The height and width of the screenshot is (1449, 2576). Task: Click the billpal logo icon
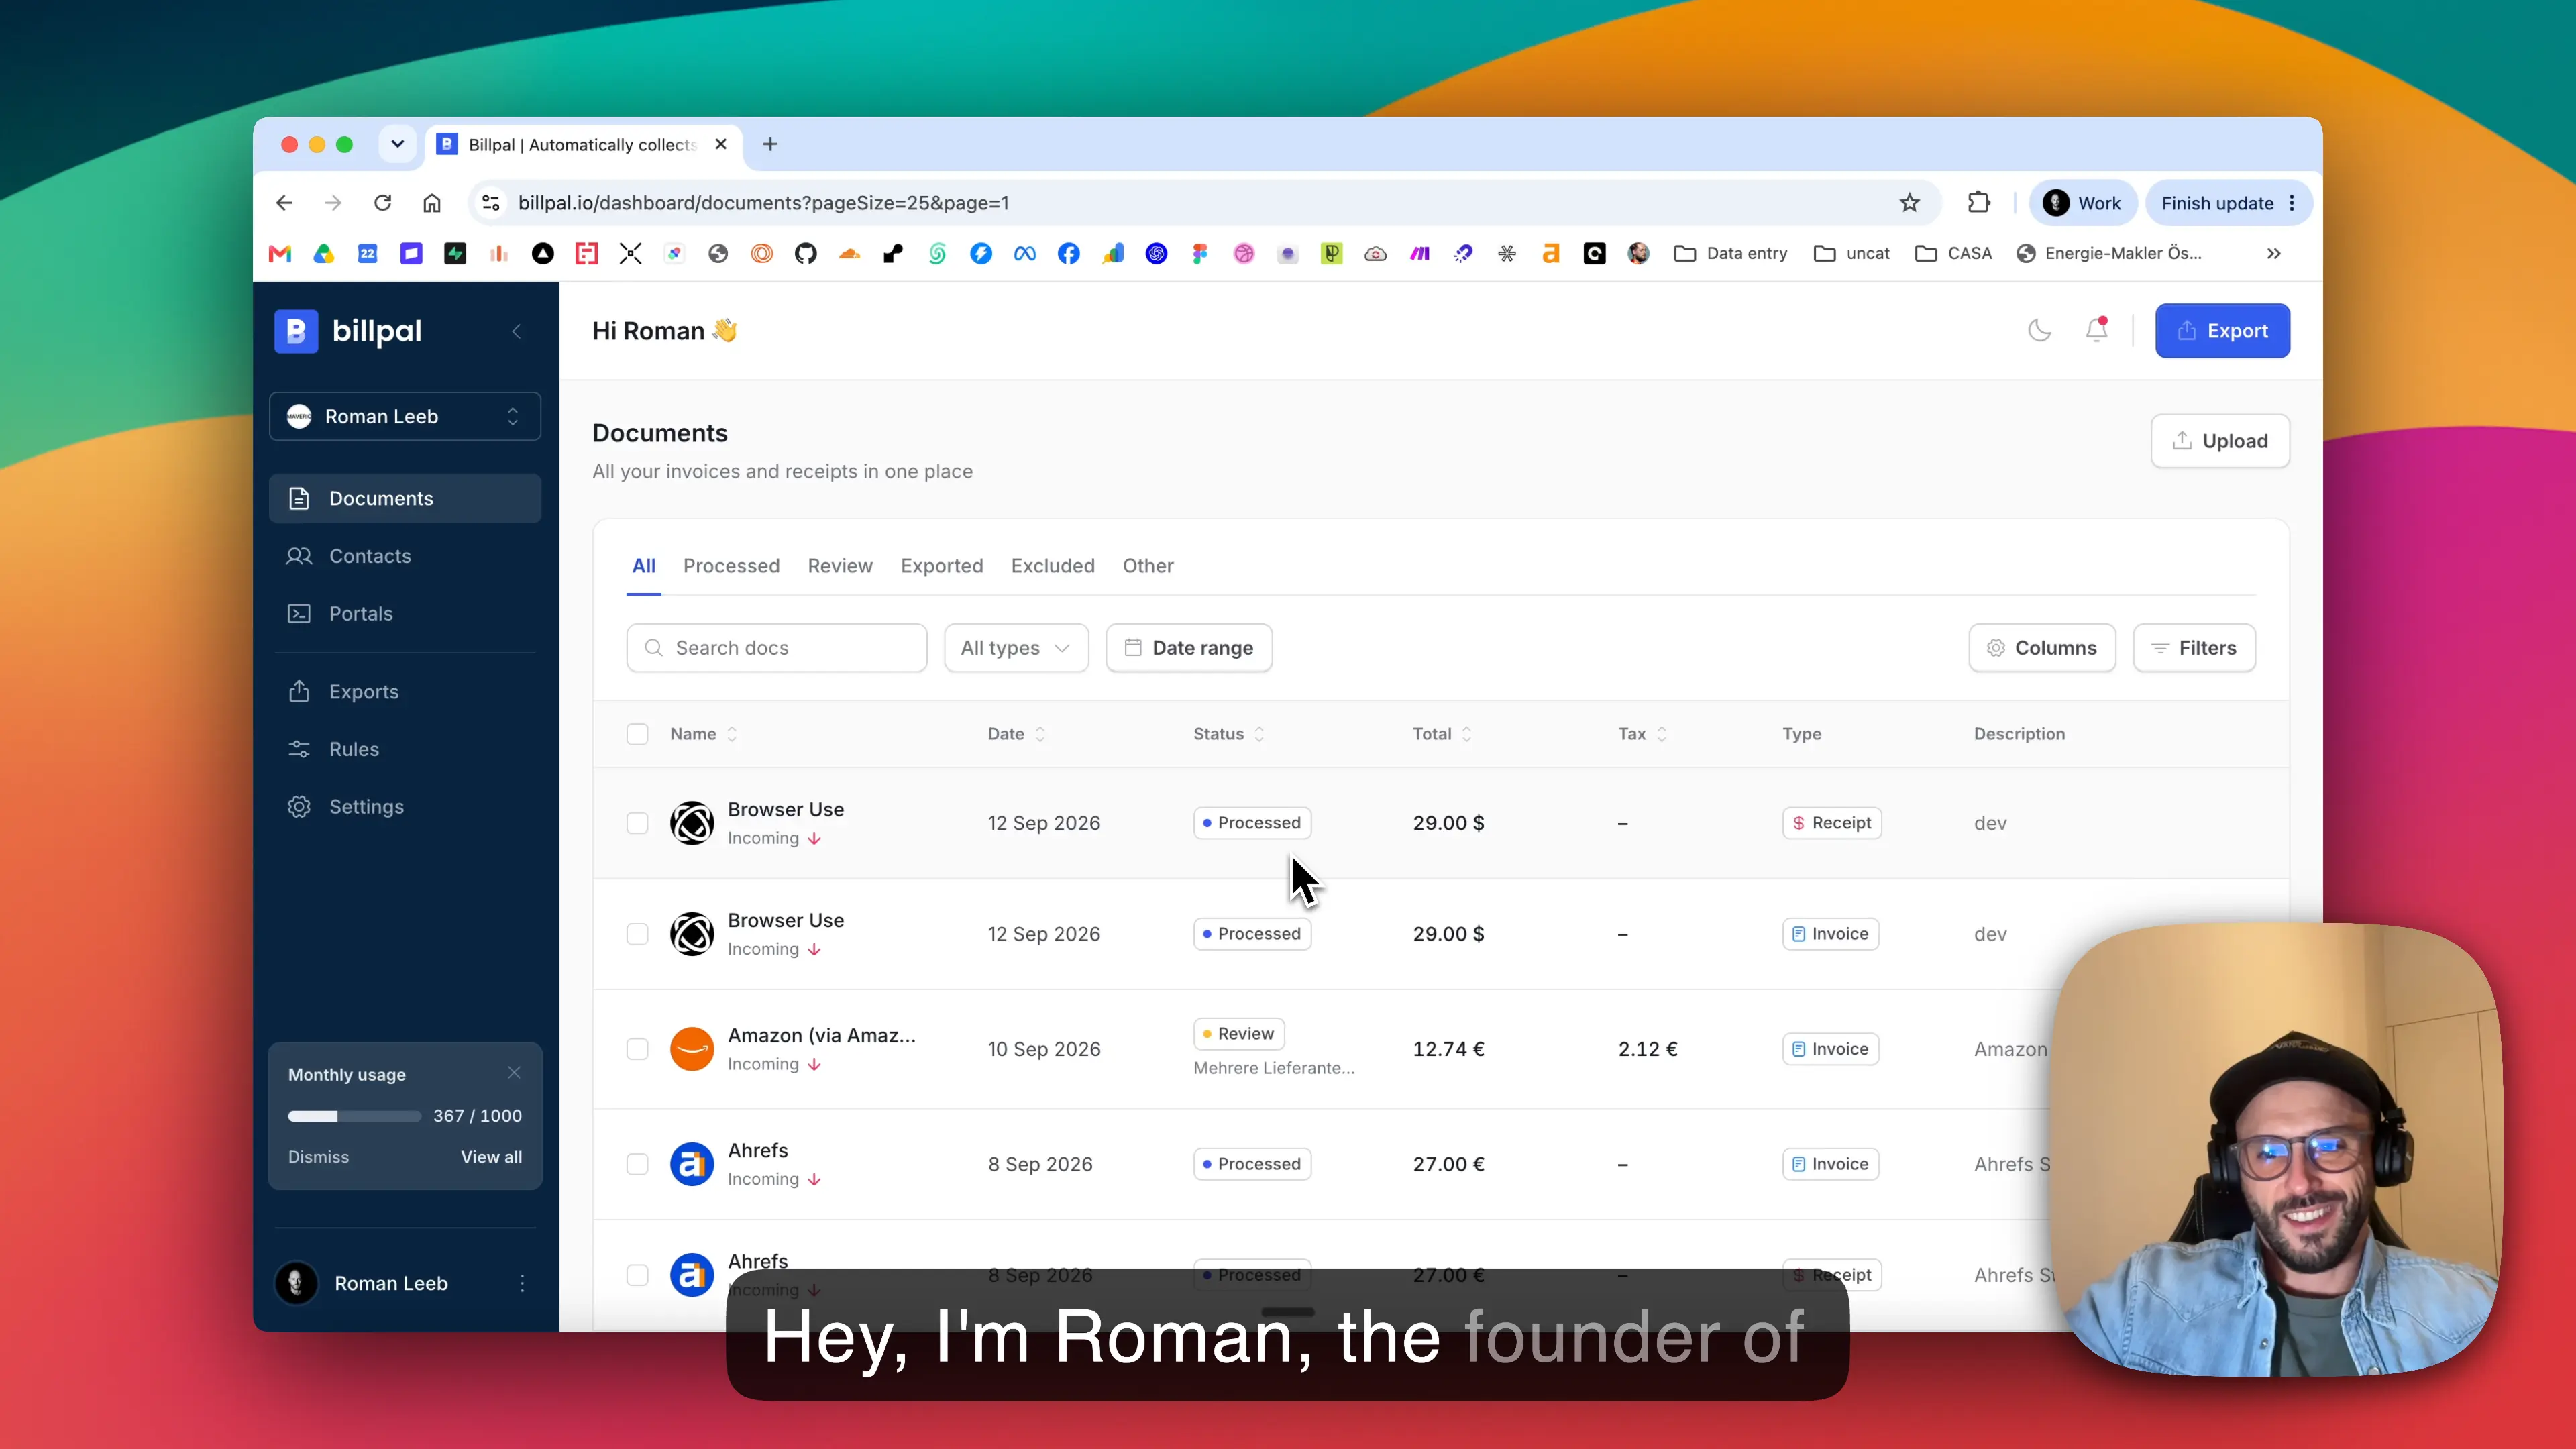(x=296, y=331)
